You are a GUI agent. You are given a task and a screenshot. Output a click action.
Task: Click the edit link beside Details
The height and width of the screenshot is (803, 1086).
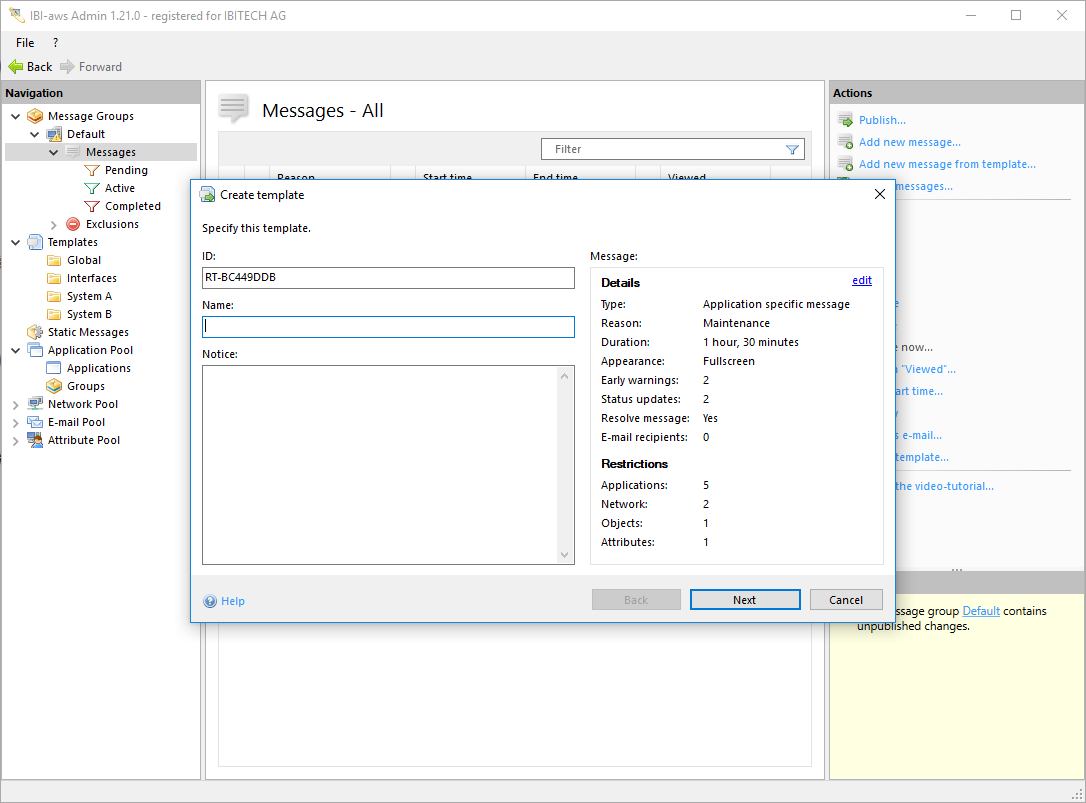[x=861, y=281]
